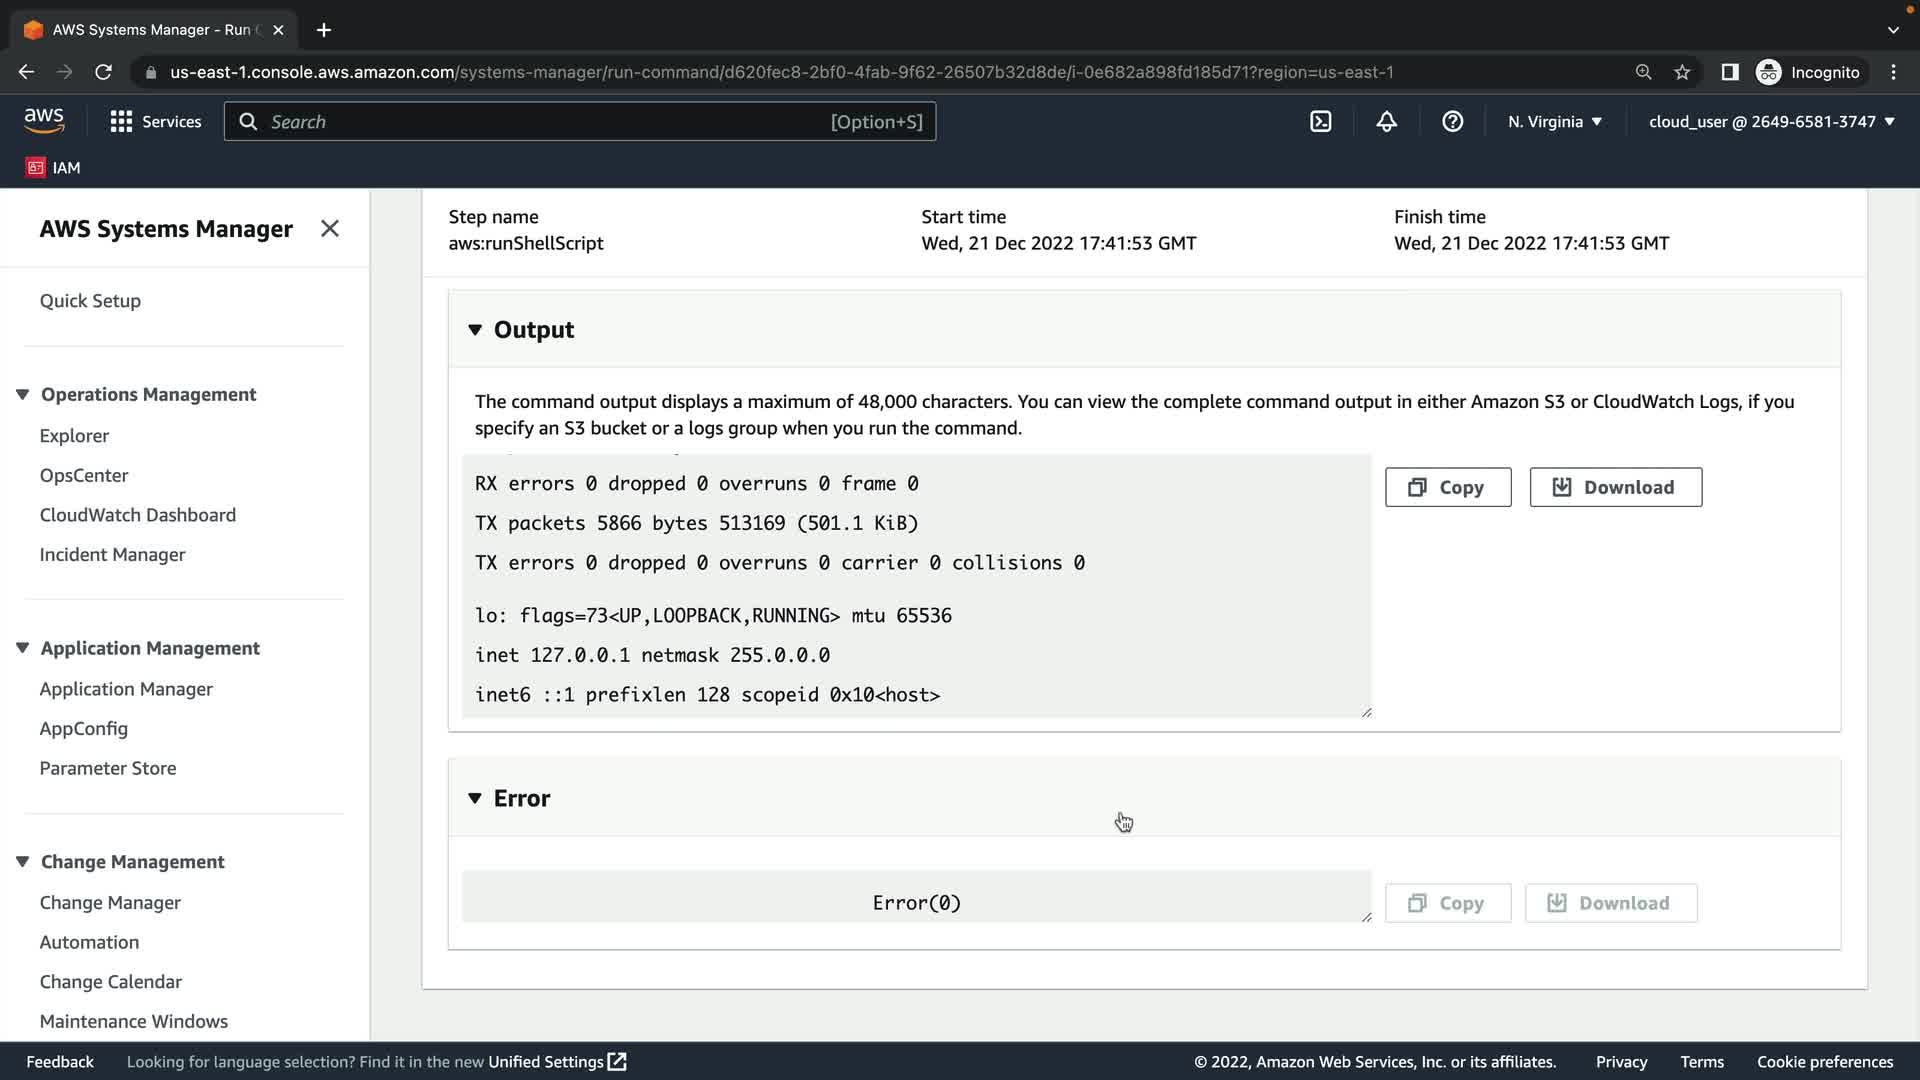Reload the browser page
This screenshot has width=1920, height=1080.
click(x=103, y=72)
